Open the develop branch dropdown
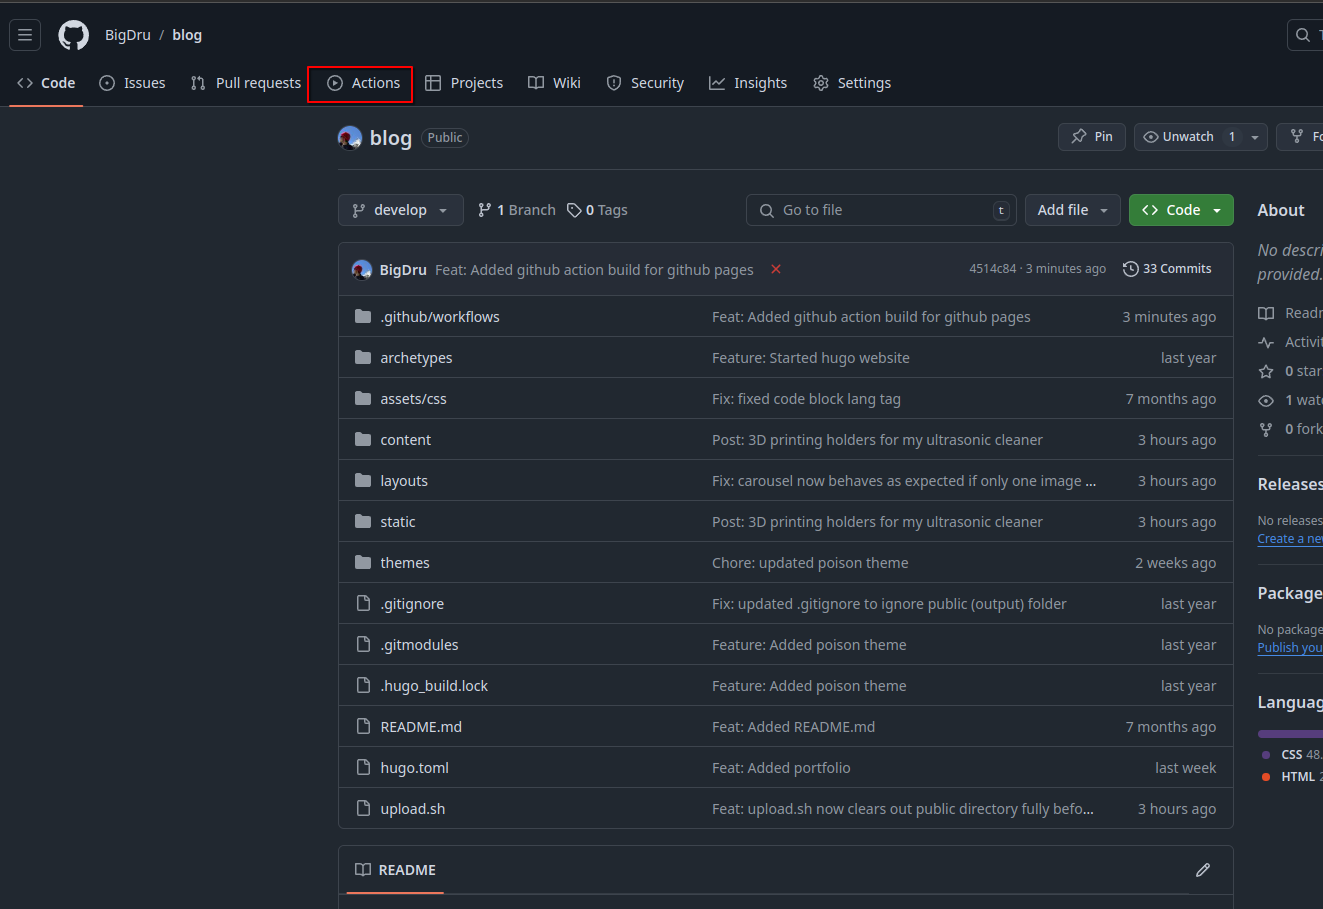The width and height of the screenshot is (1323, 909). [401, 210]
